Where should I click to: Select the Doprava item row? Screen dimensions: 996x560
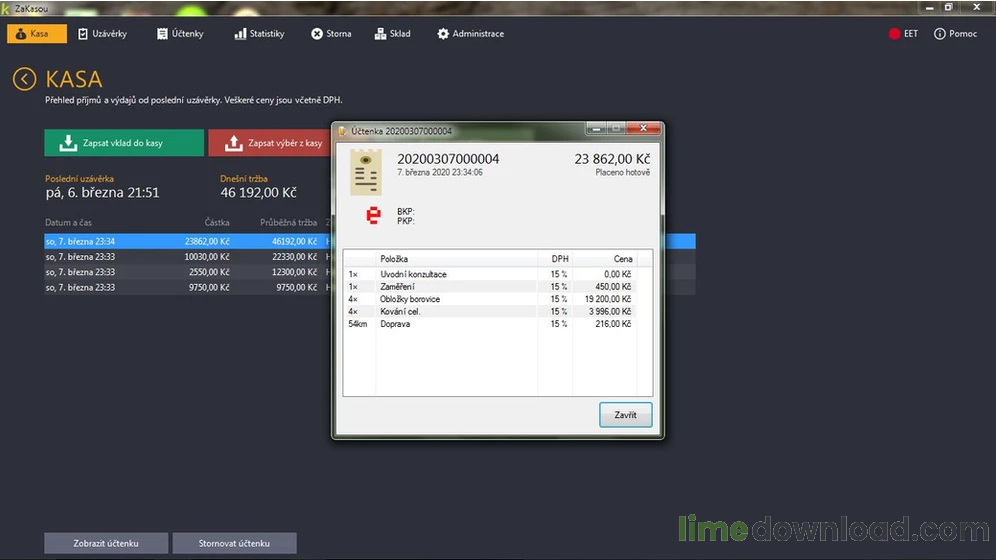click(490, 324)
